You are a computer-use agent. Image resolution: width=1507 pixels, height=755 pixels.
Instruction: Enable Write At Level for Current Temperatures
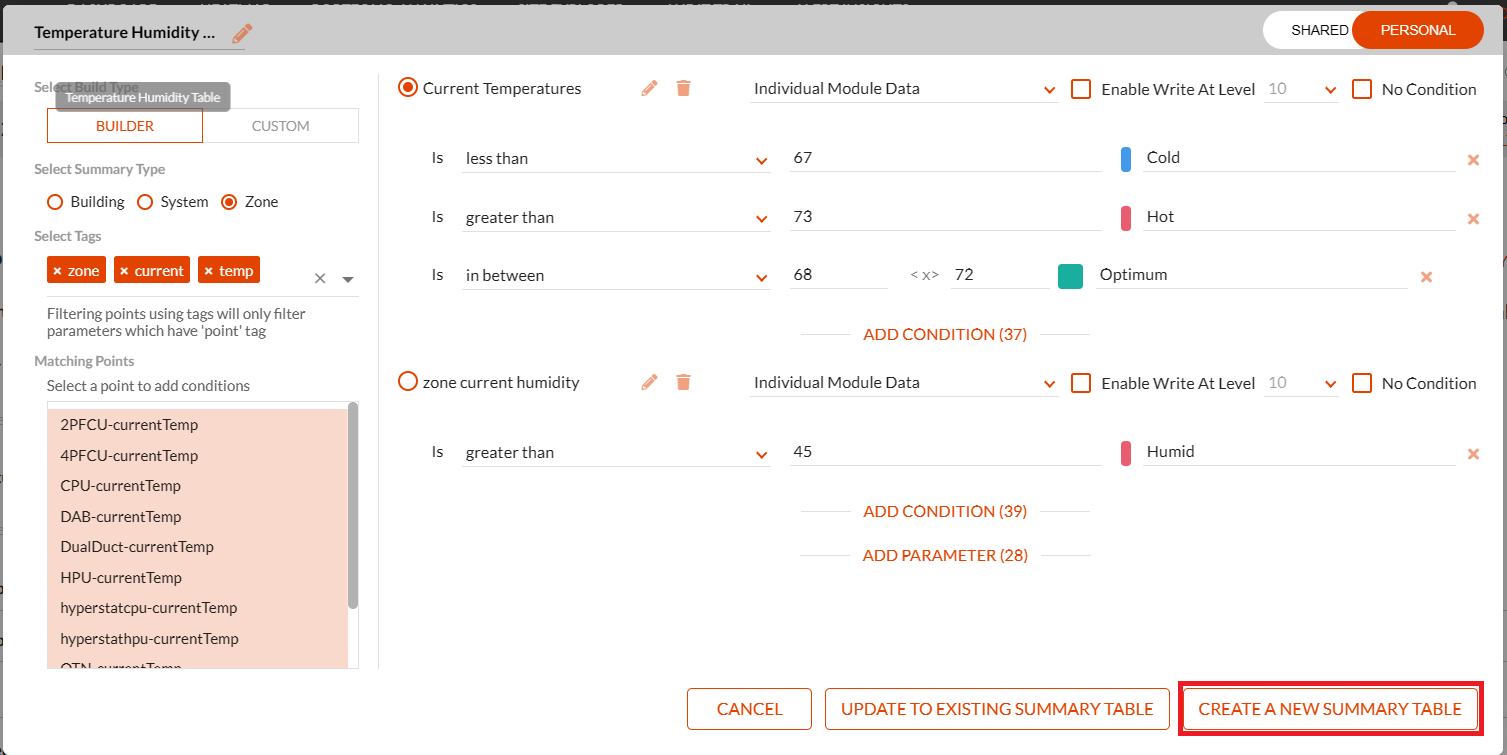click(x=1080, y=89)
